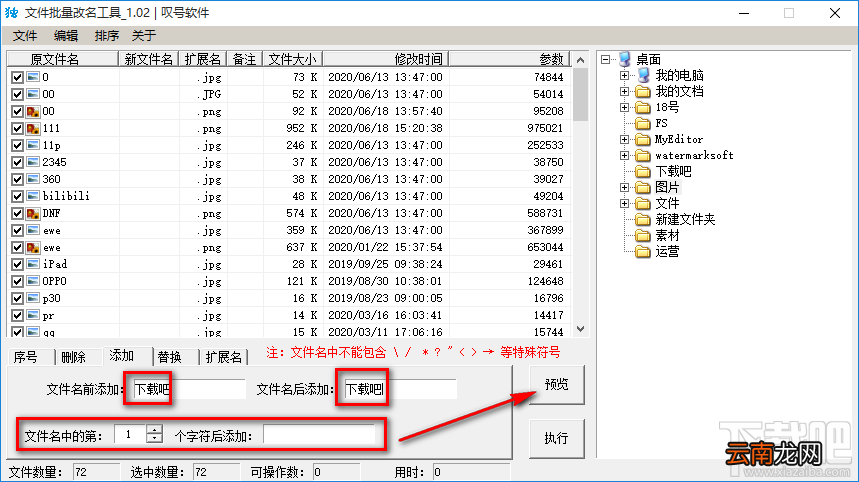Sort by 修改时间 column header
Viewport: 859px width, 482px height.
pos(386,59)
